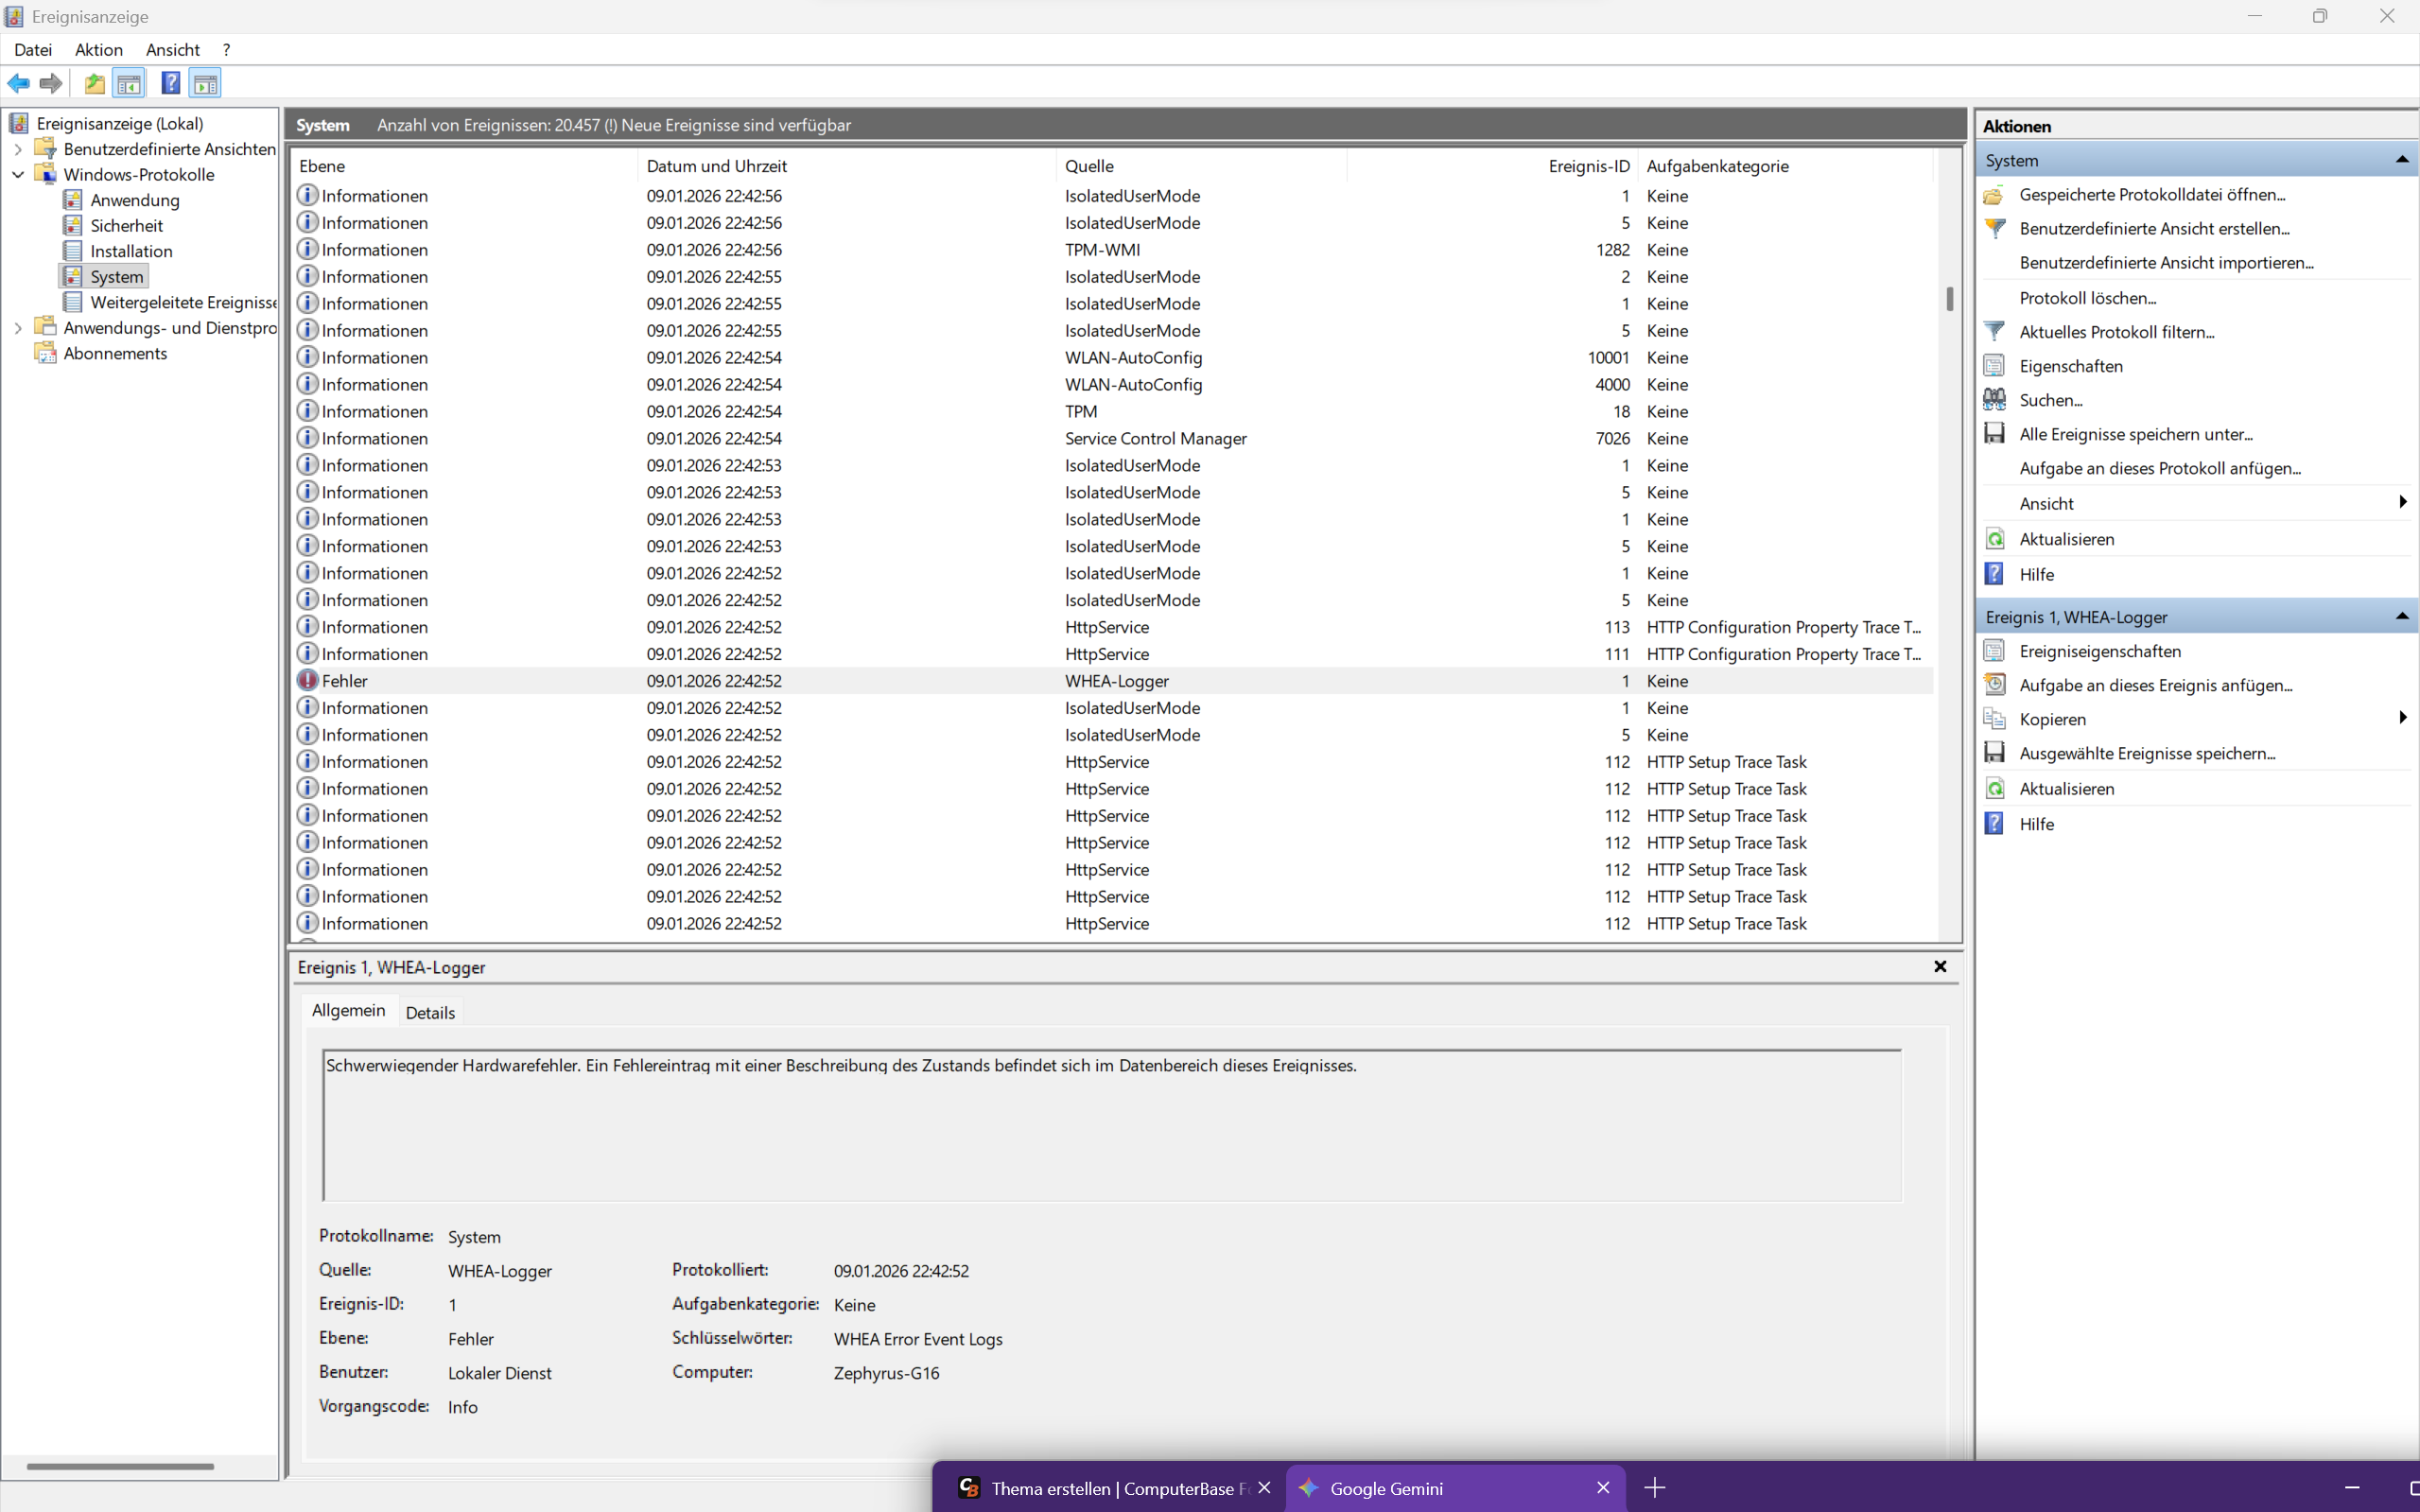Click the upper green Aktualisieren refresh icon

[x=1994, y=539]
